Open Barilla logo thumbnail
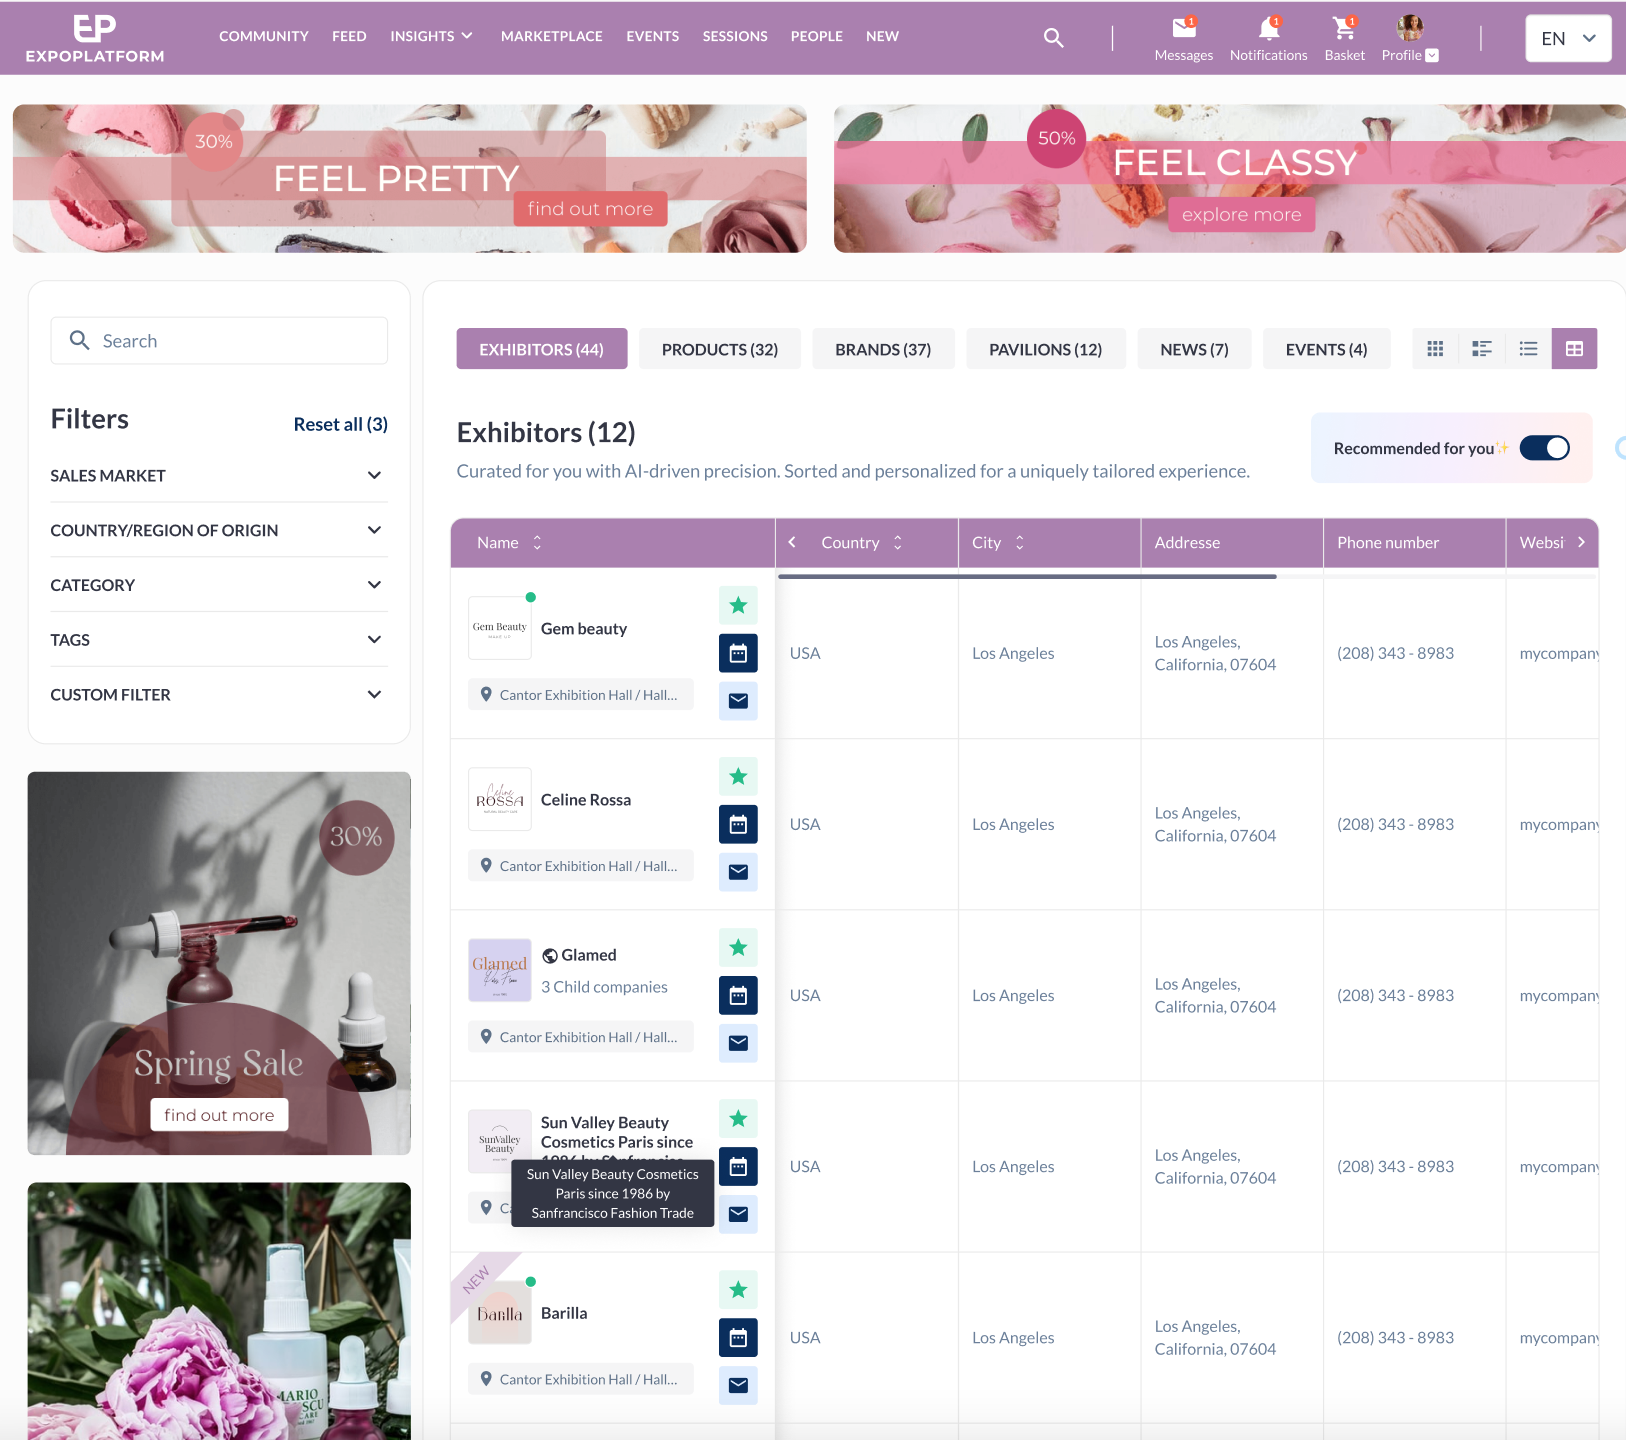Screen dimensions: 1626x1440 499,1313
